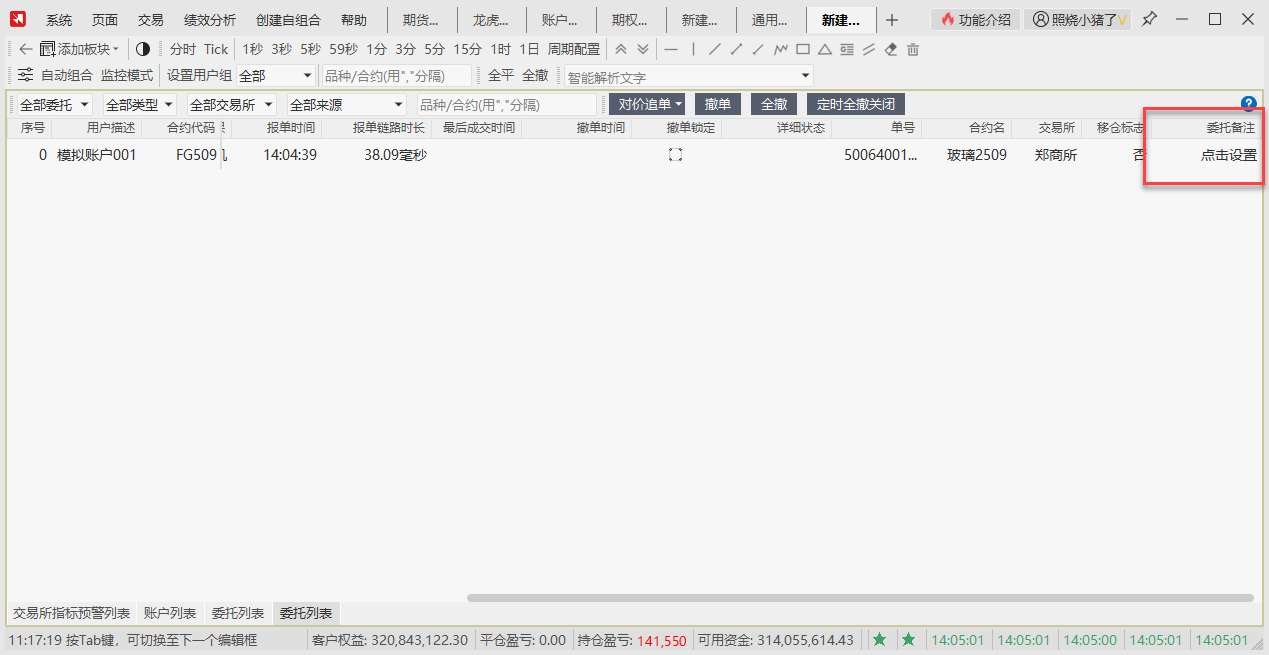
Task: Click the back arrow icon in toolbar
Action: [x=26, y=49]
